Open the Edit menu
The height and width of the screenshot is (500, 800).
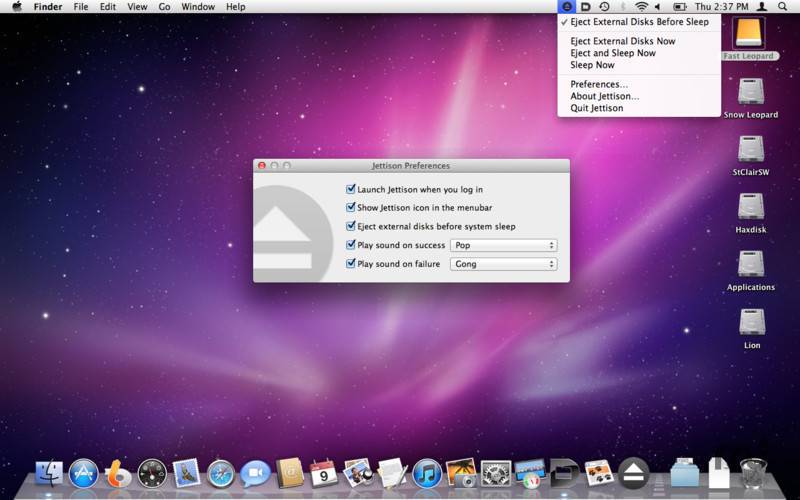point(108,7)
